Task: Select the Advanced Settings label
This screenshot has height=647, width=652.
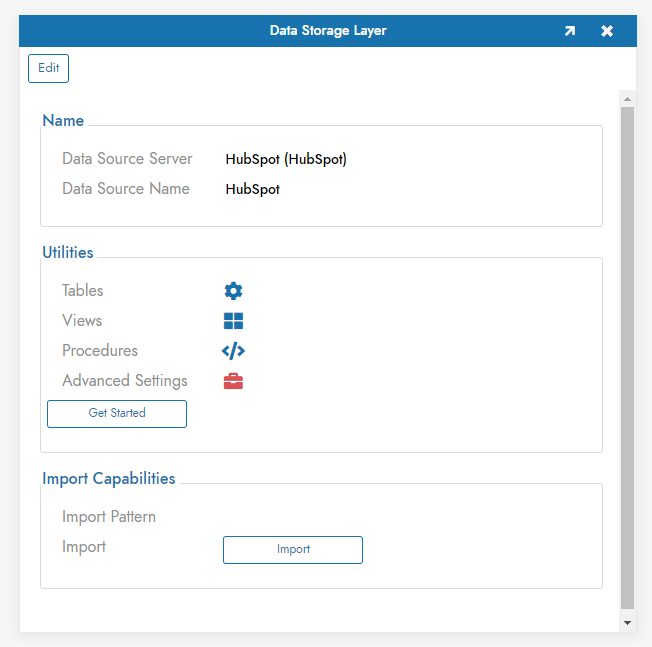Action: coord(125,381)
